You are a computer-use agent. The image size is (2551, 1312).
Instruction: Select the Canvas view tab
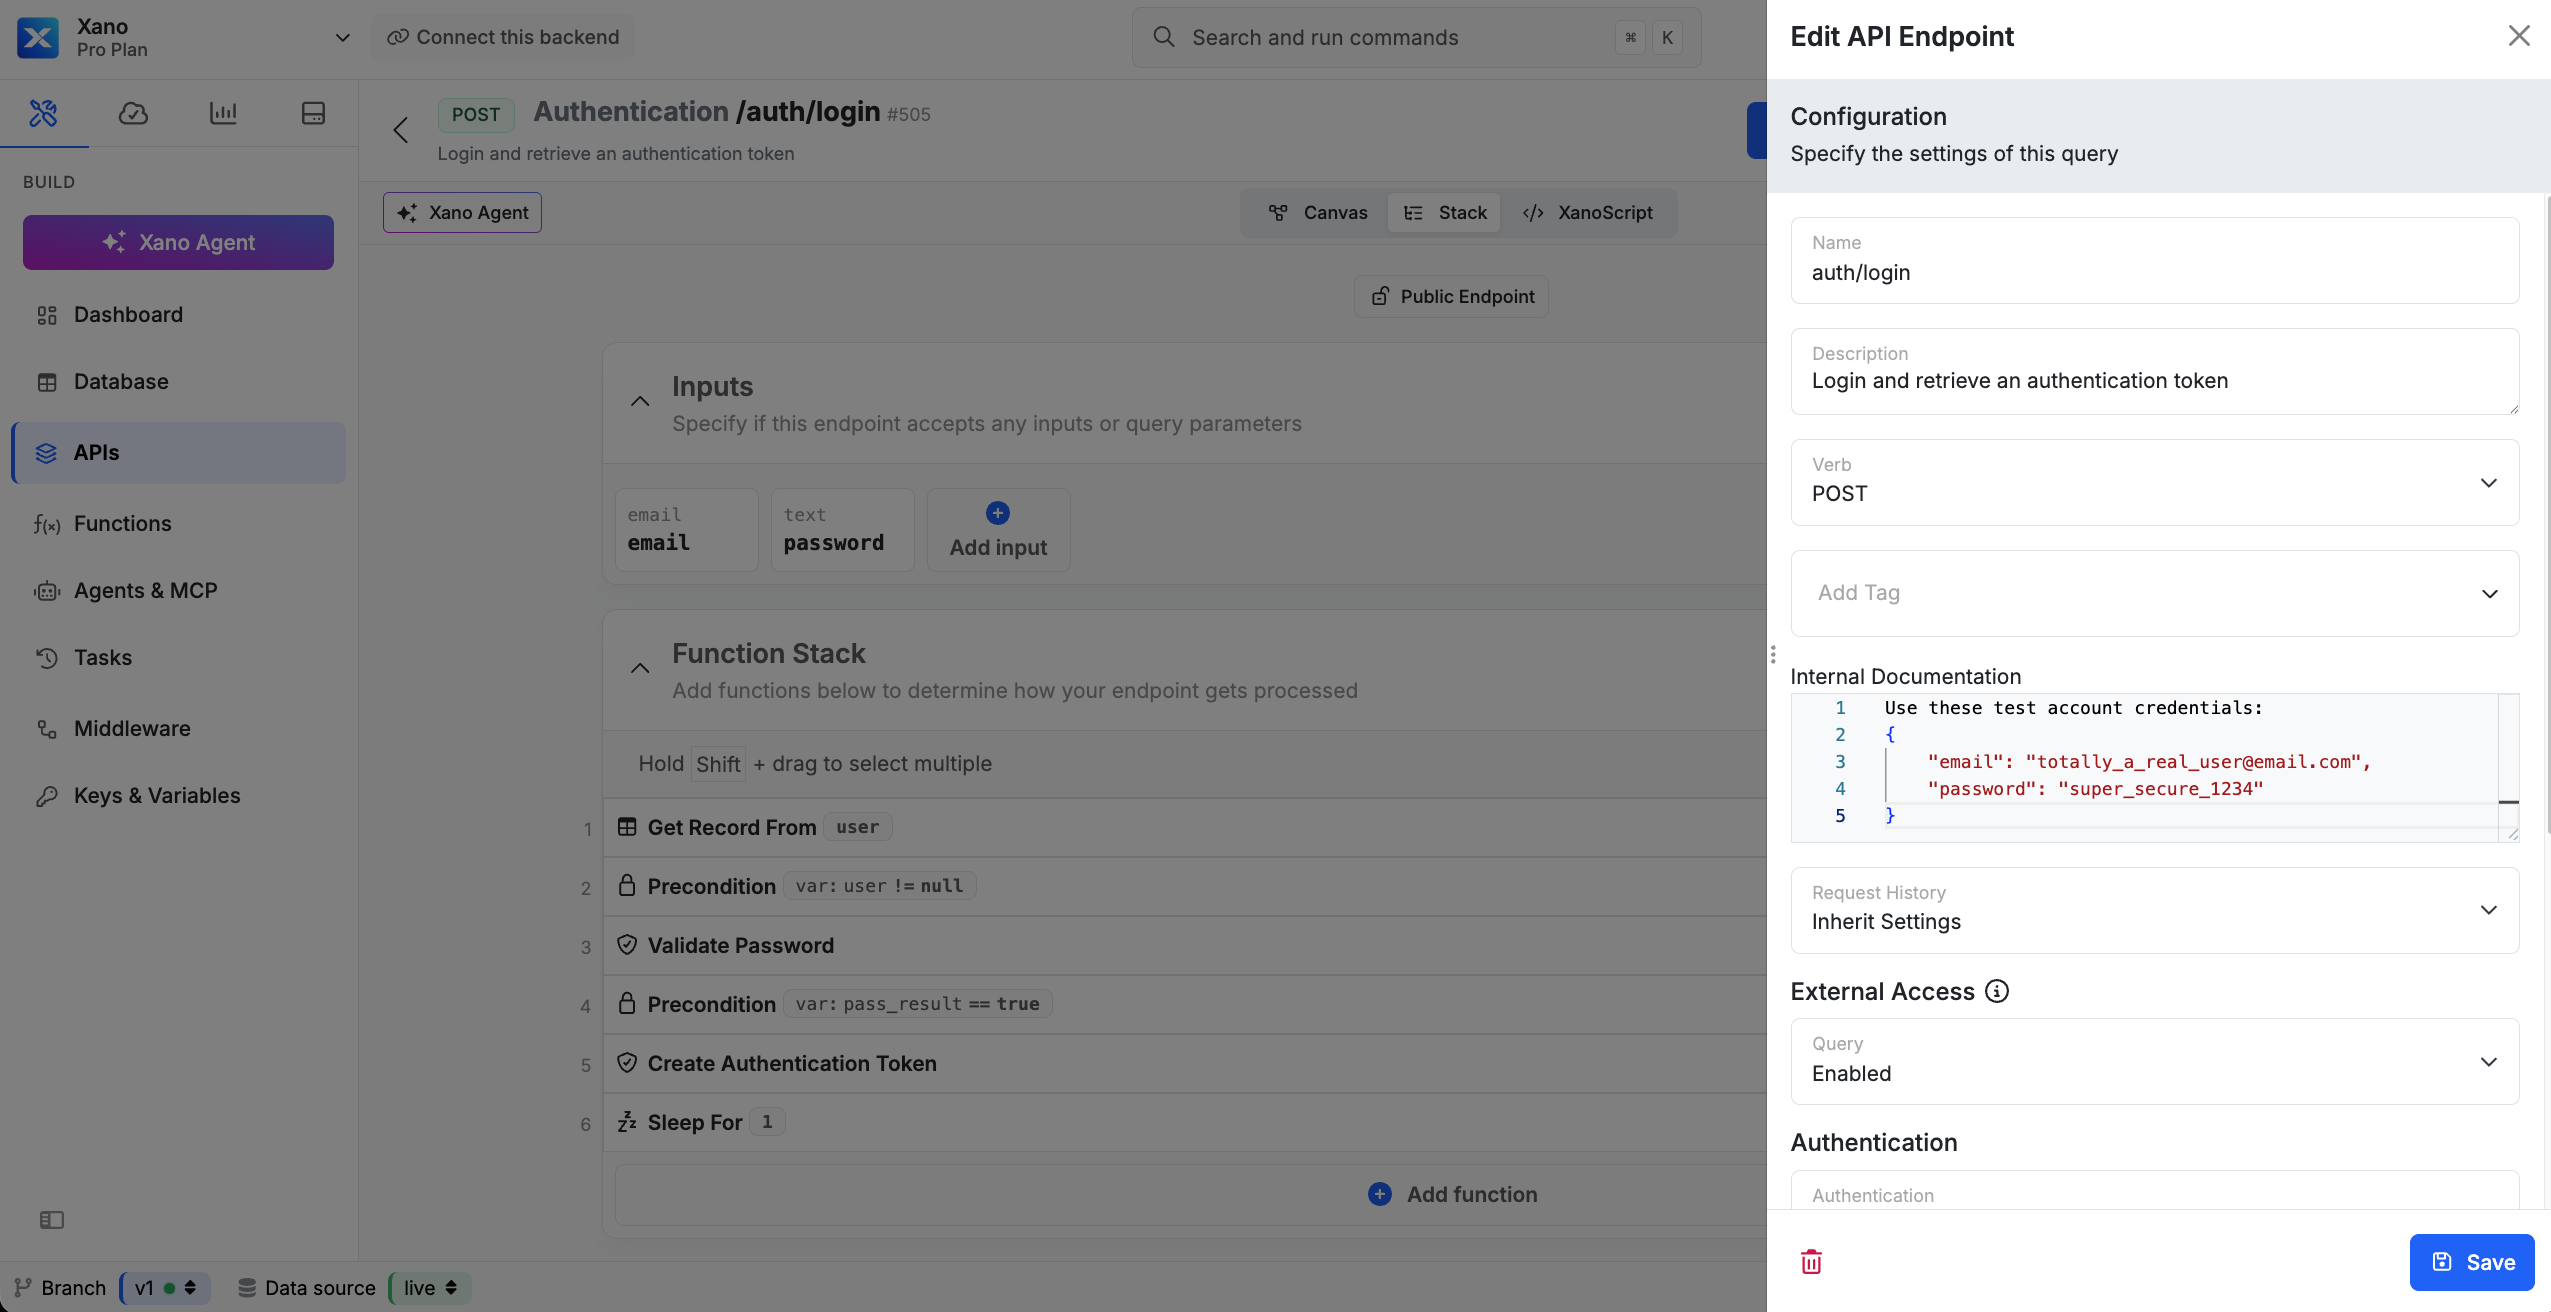(1314, 212)
